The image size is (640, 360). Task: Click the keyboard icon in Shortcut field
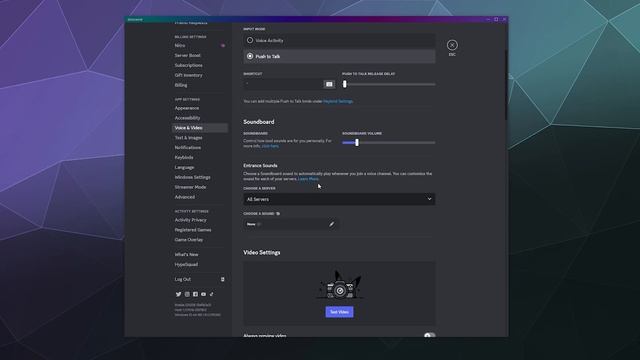(x=329, y=84)
